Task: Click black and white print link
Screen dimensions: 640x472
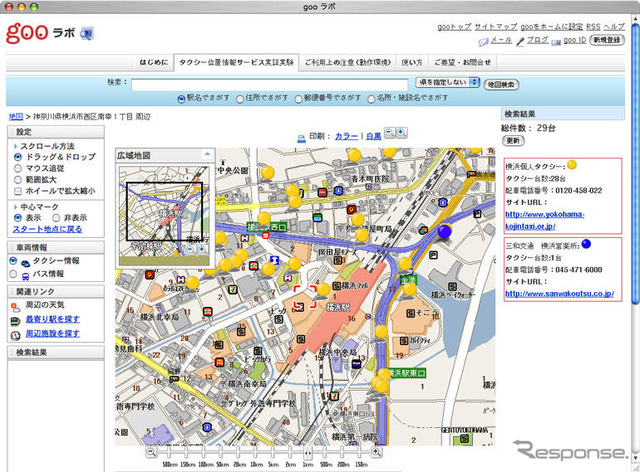Action: point(373,136)
